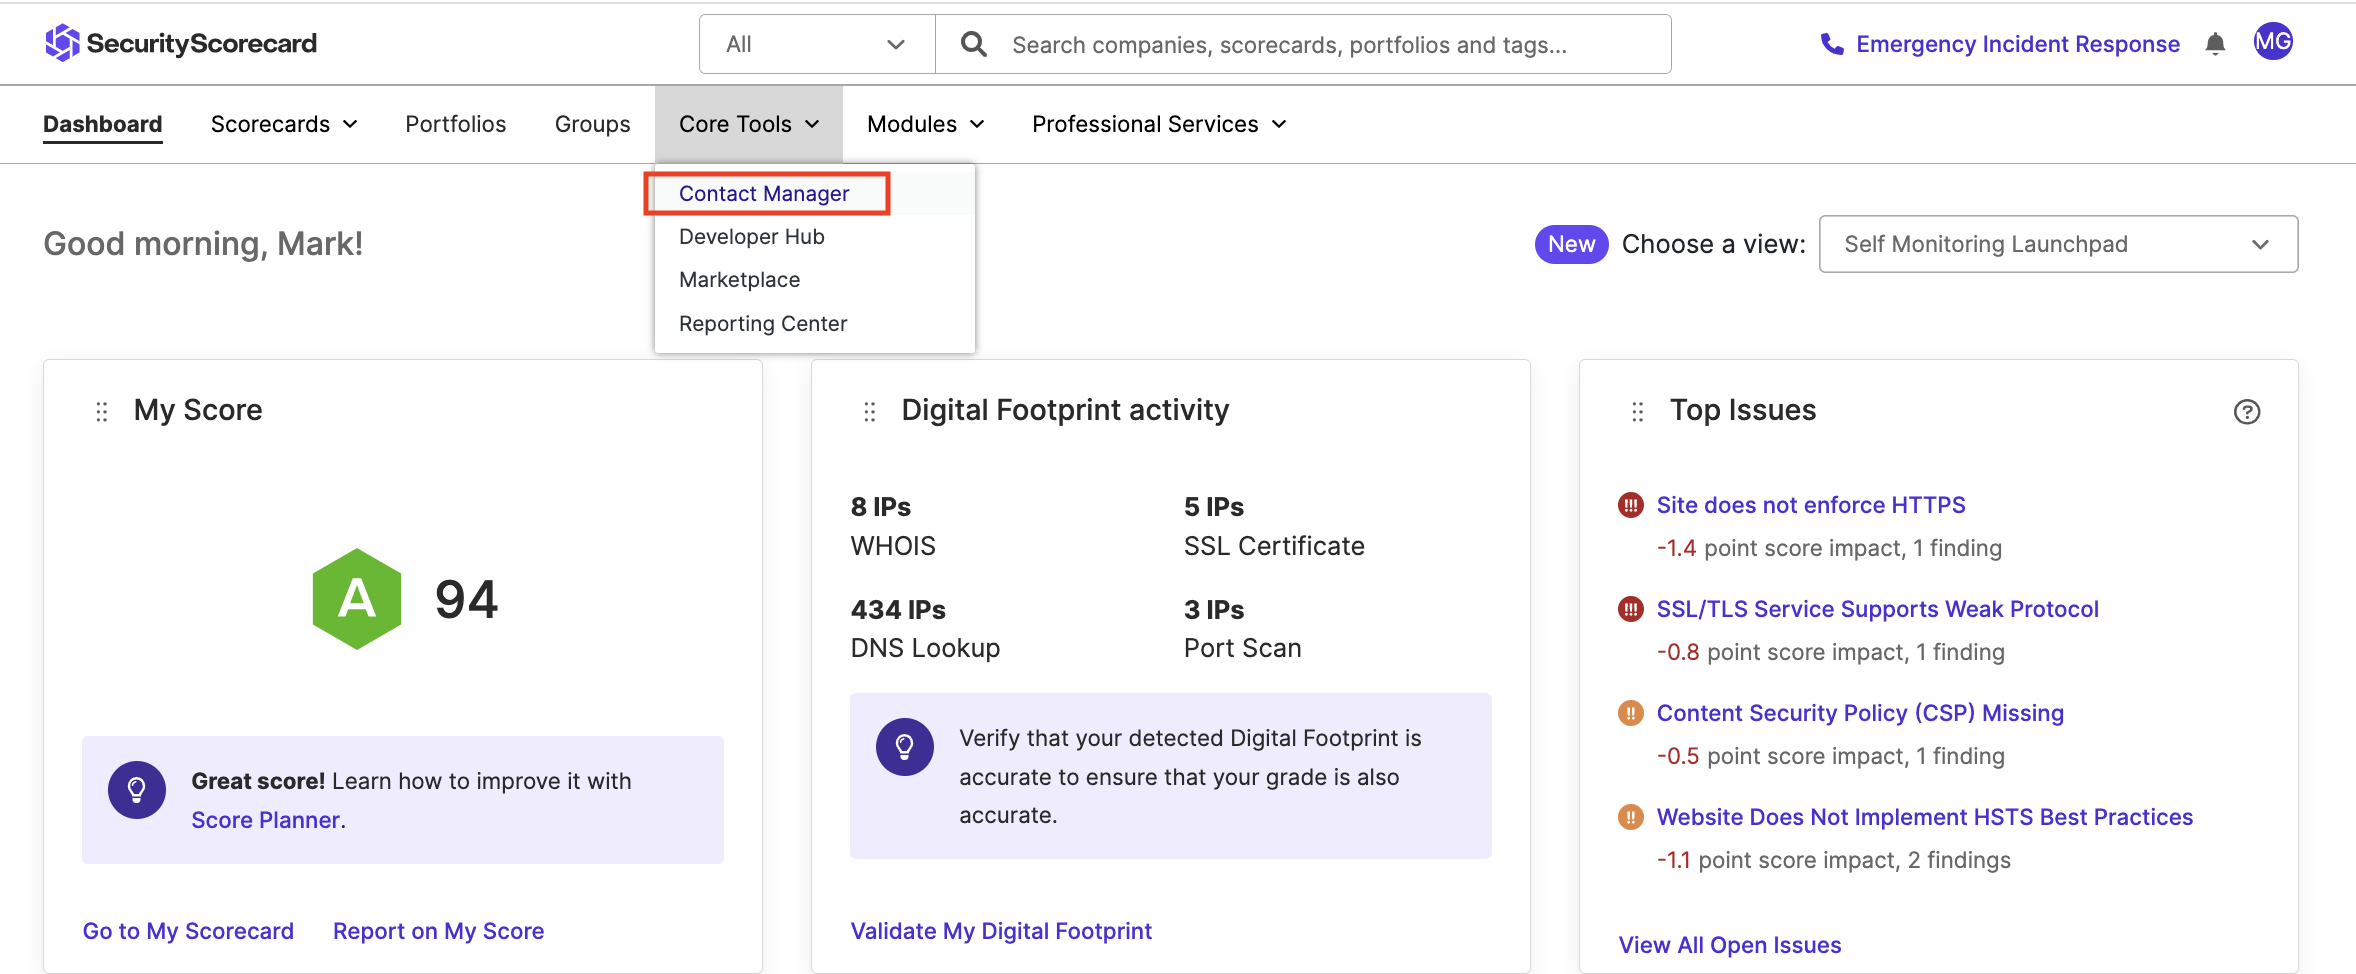Grab the Top Issues card drag handle
The width and height of the screenshot is (2356, 974).
pos(1637,412)
